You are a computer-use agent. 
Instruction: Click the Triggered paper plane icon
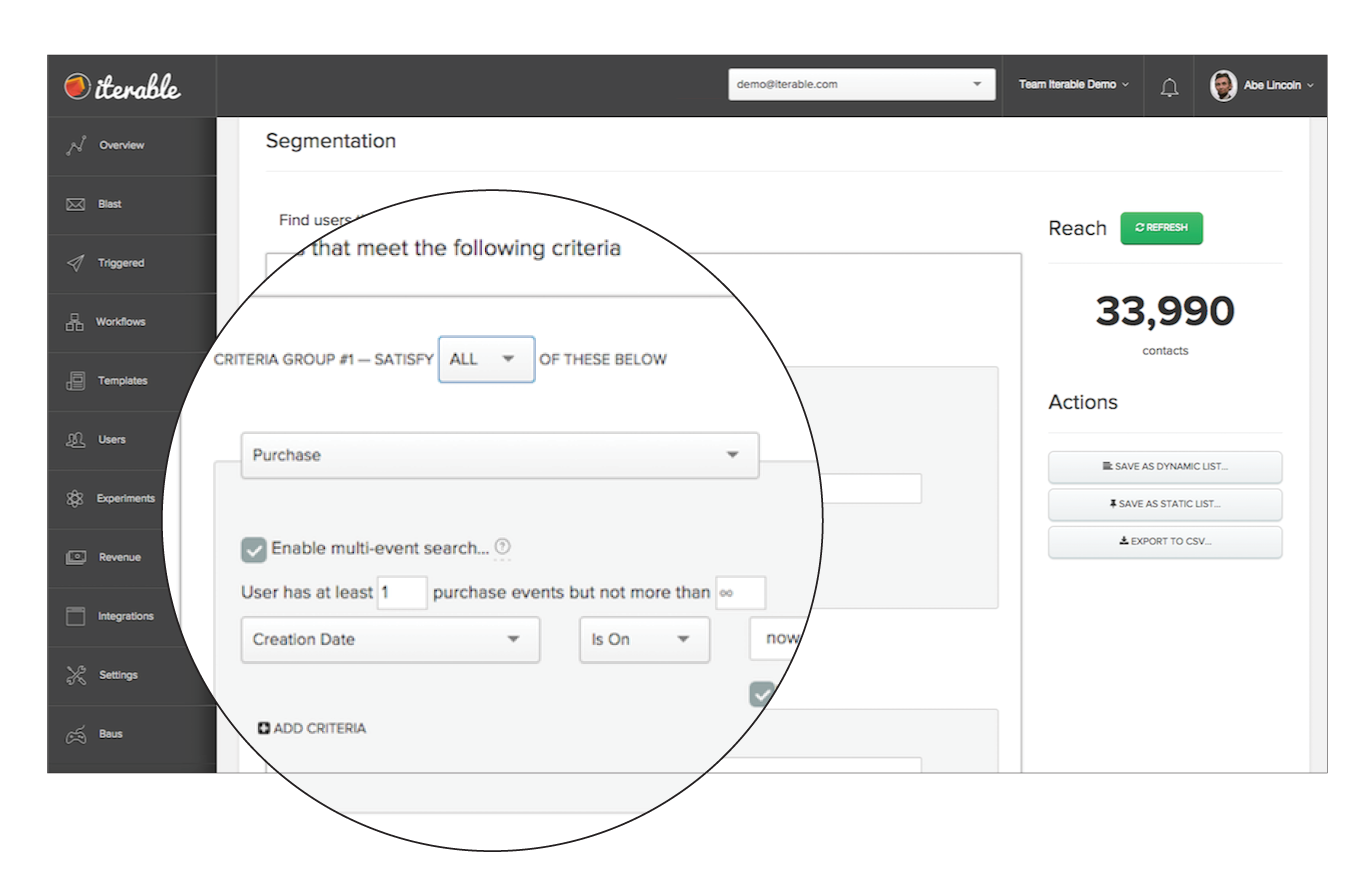(75, 264)
